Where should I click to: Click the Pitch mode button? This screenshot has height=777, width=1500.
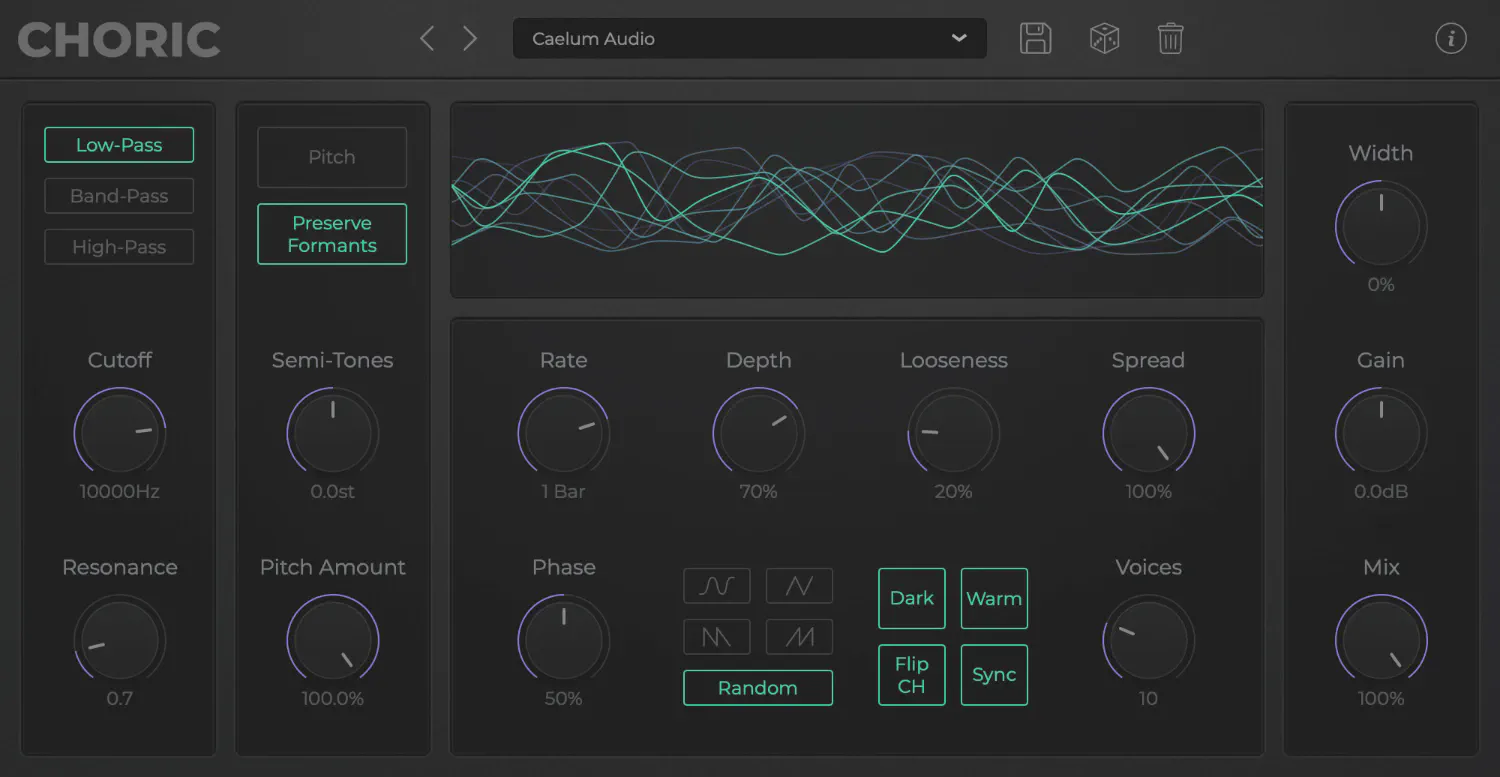point(332,157)
